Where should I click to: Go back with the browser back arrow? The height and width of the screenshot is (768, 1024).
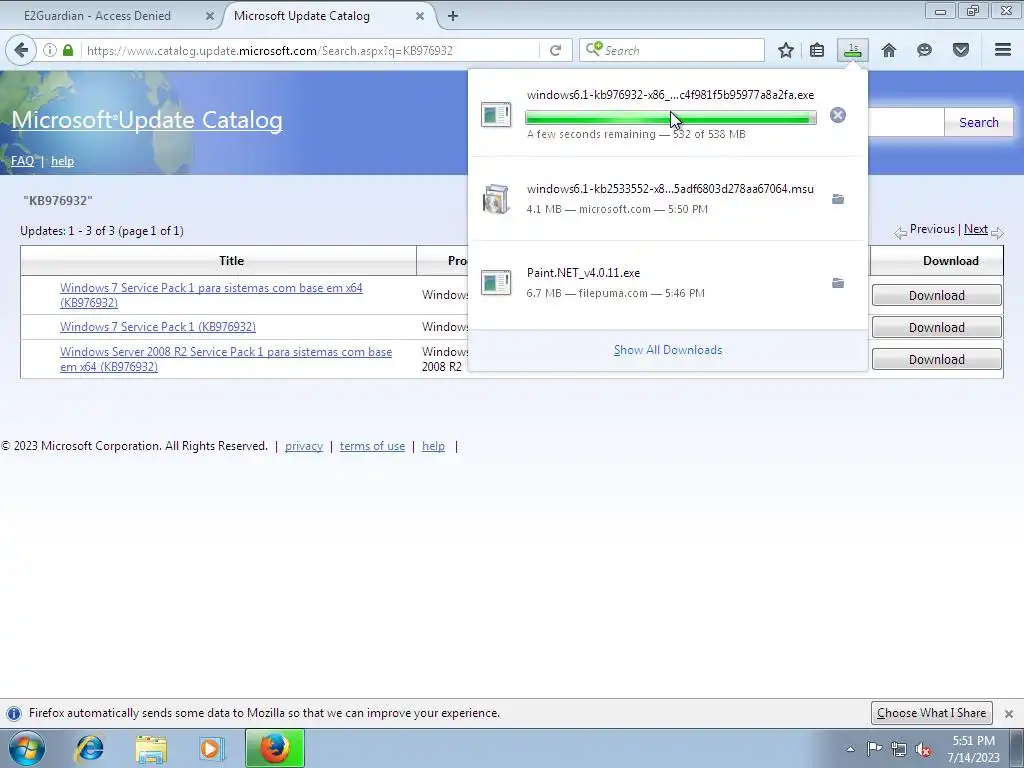(x=22, y=50)
